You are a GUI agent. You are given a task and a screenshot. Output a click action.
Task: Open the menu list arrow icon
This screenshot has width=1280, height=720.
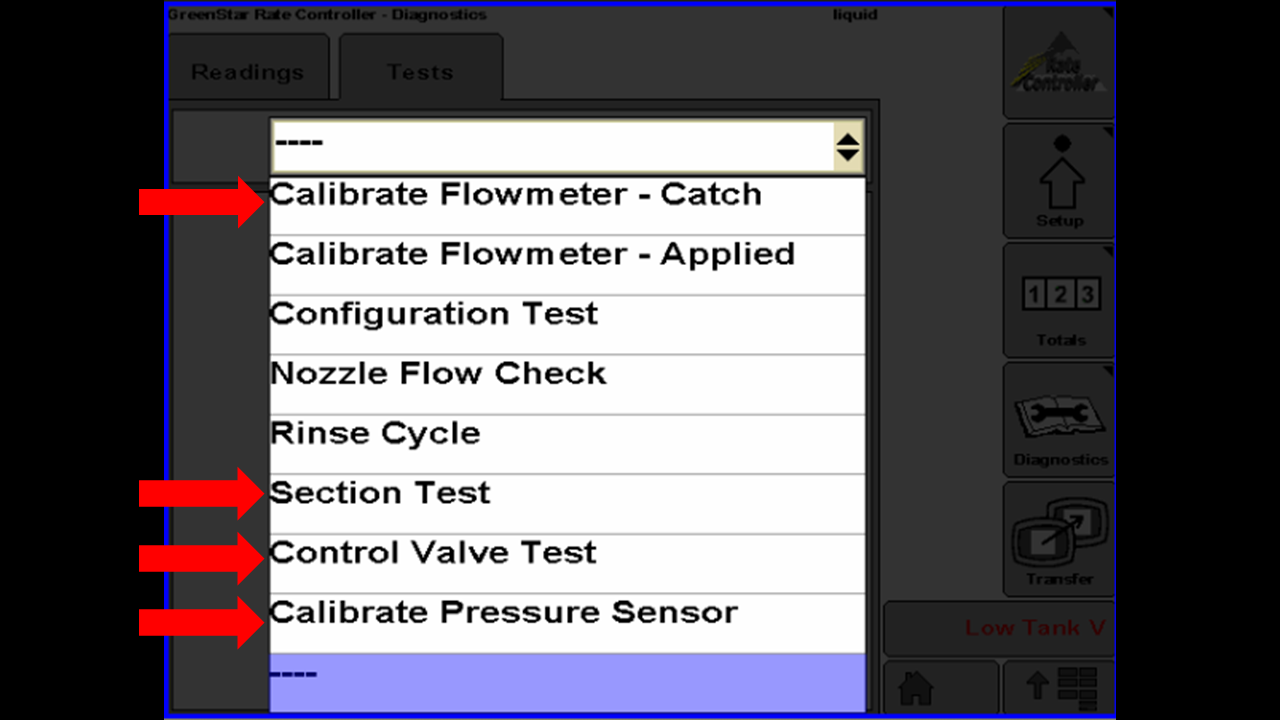click(x=1059, y=686)
